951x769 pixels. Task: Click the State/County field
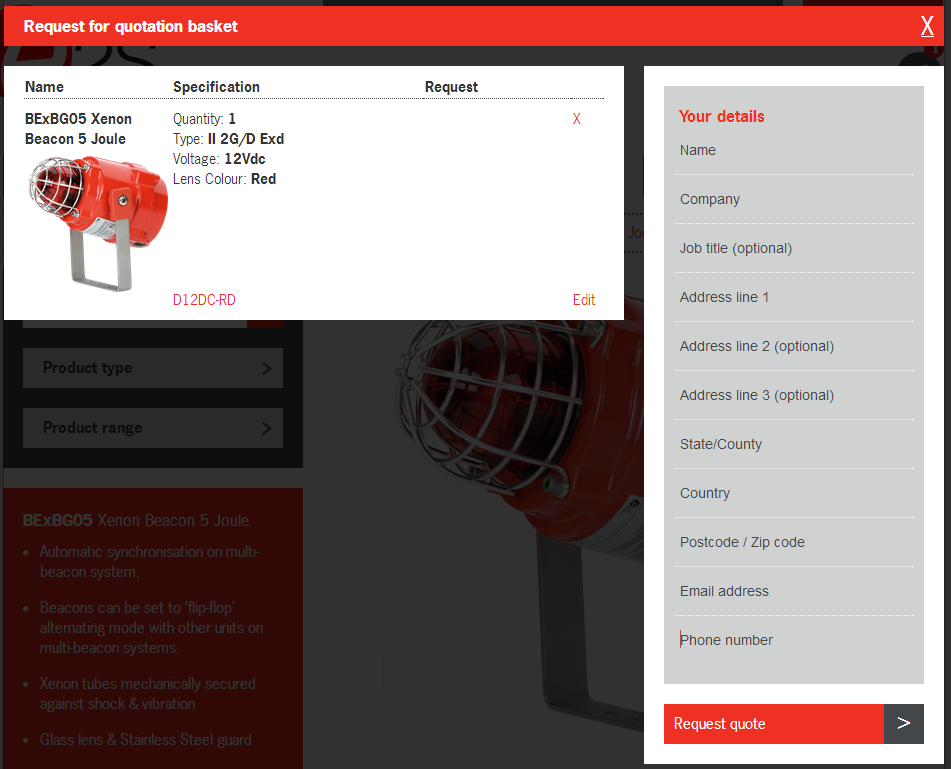[x=795, y=445]
